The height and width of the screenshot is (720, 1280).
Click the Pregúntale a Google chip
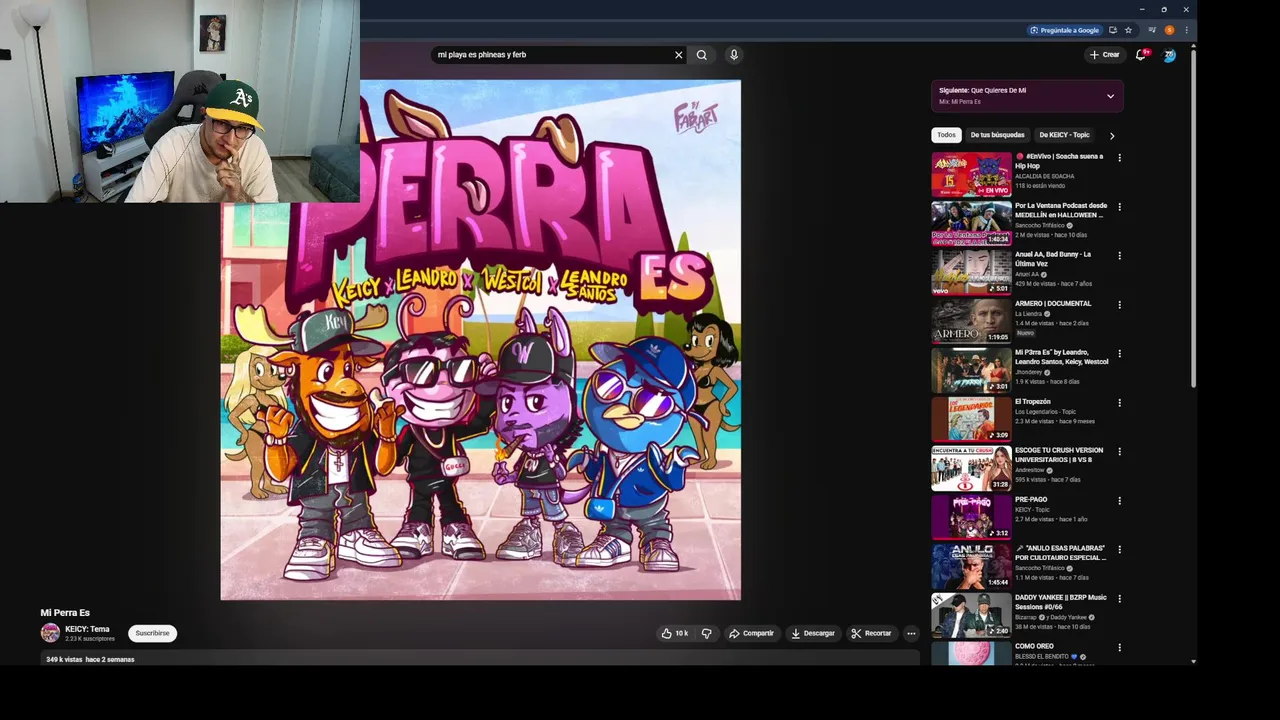tap(1065, 30)
